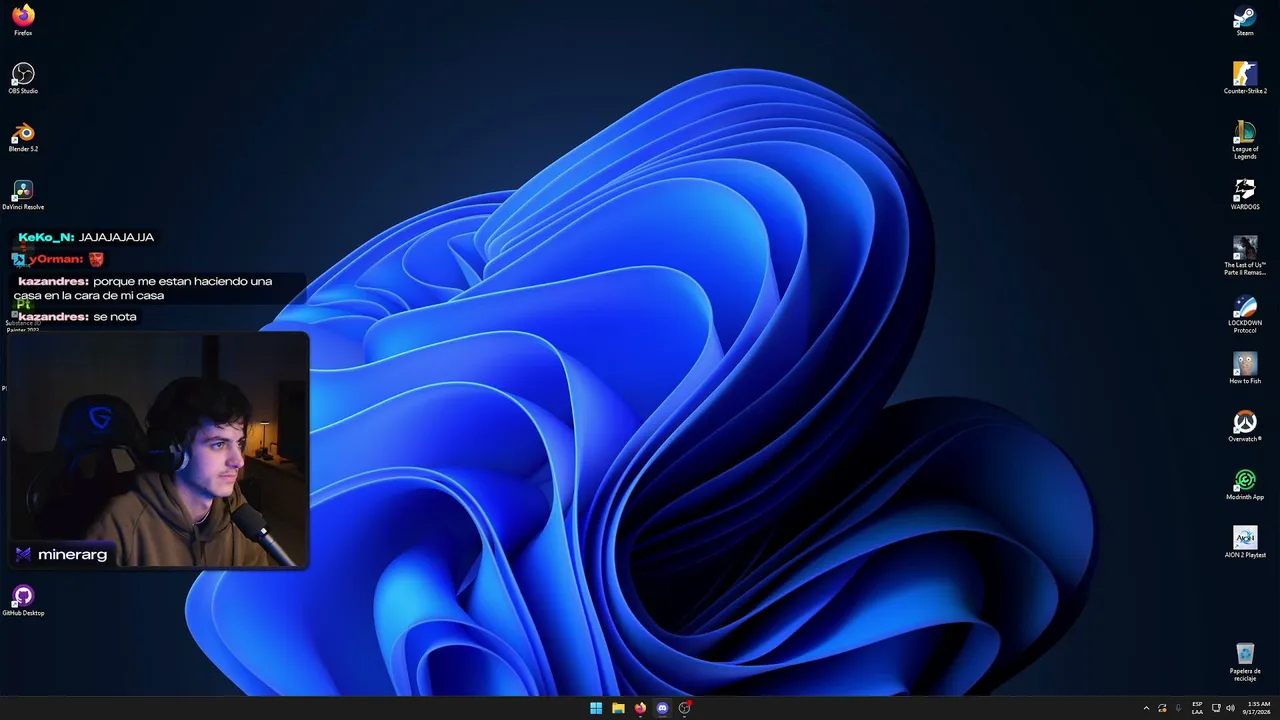Select the GitHub Desktop shortcut

coord(23,600)
